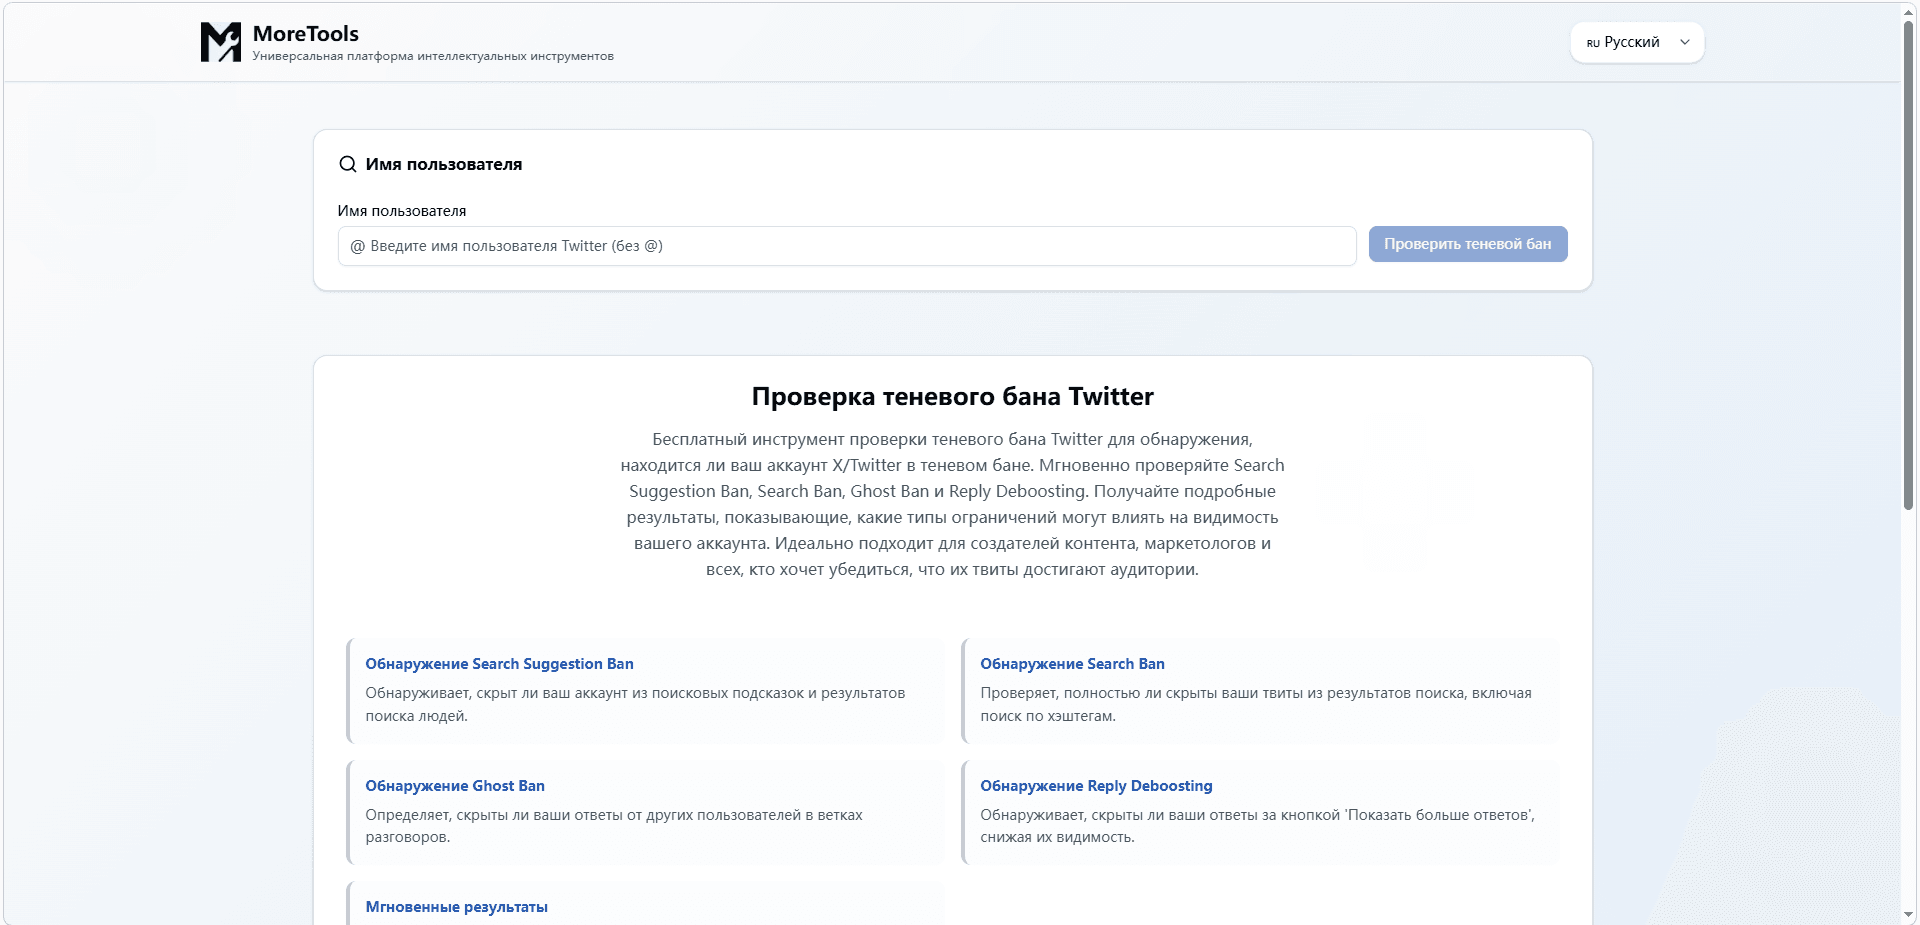Screen dimensions: 1920x925
Task: Click the magnifier icon beside Имя пользователя
Action: (347, 164)
